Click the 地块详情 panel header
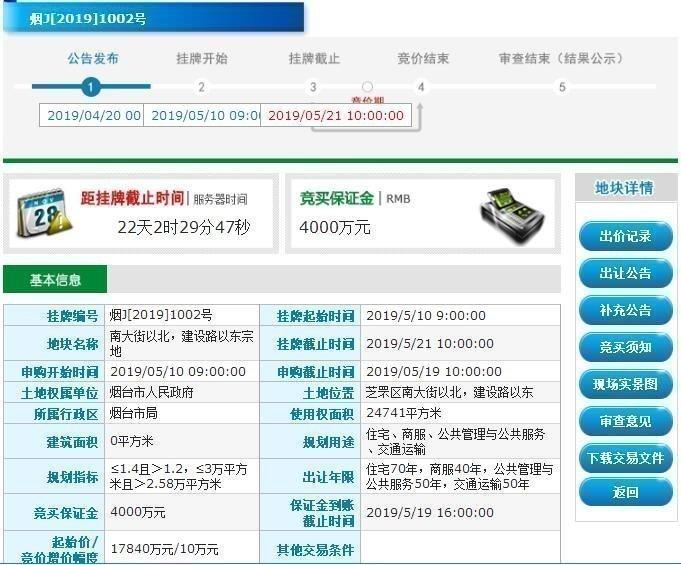 point(624,188)
